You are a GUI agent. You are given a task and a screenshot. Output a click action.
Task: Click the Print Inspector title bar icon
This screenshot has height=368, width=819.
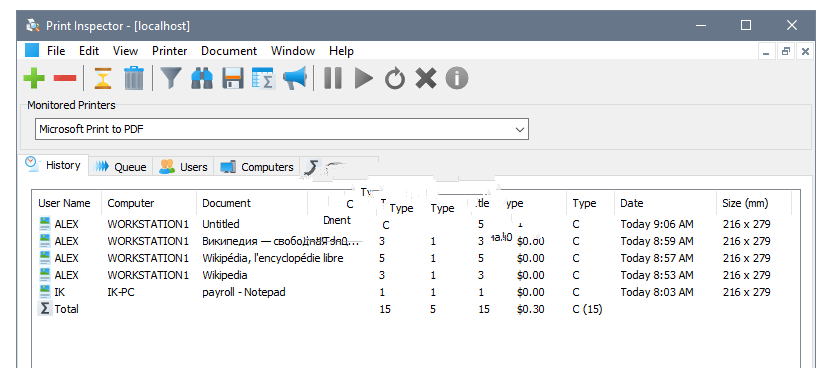pos(32,25)
